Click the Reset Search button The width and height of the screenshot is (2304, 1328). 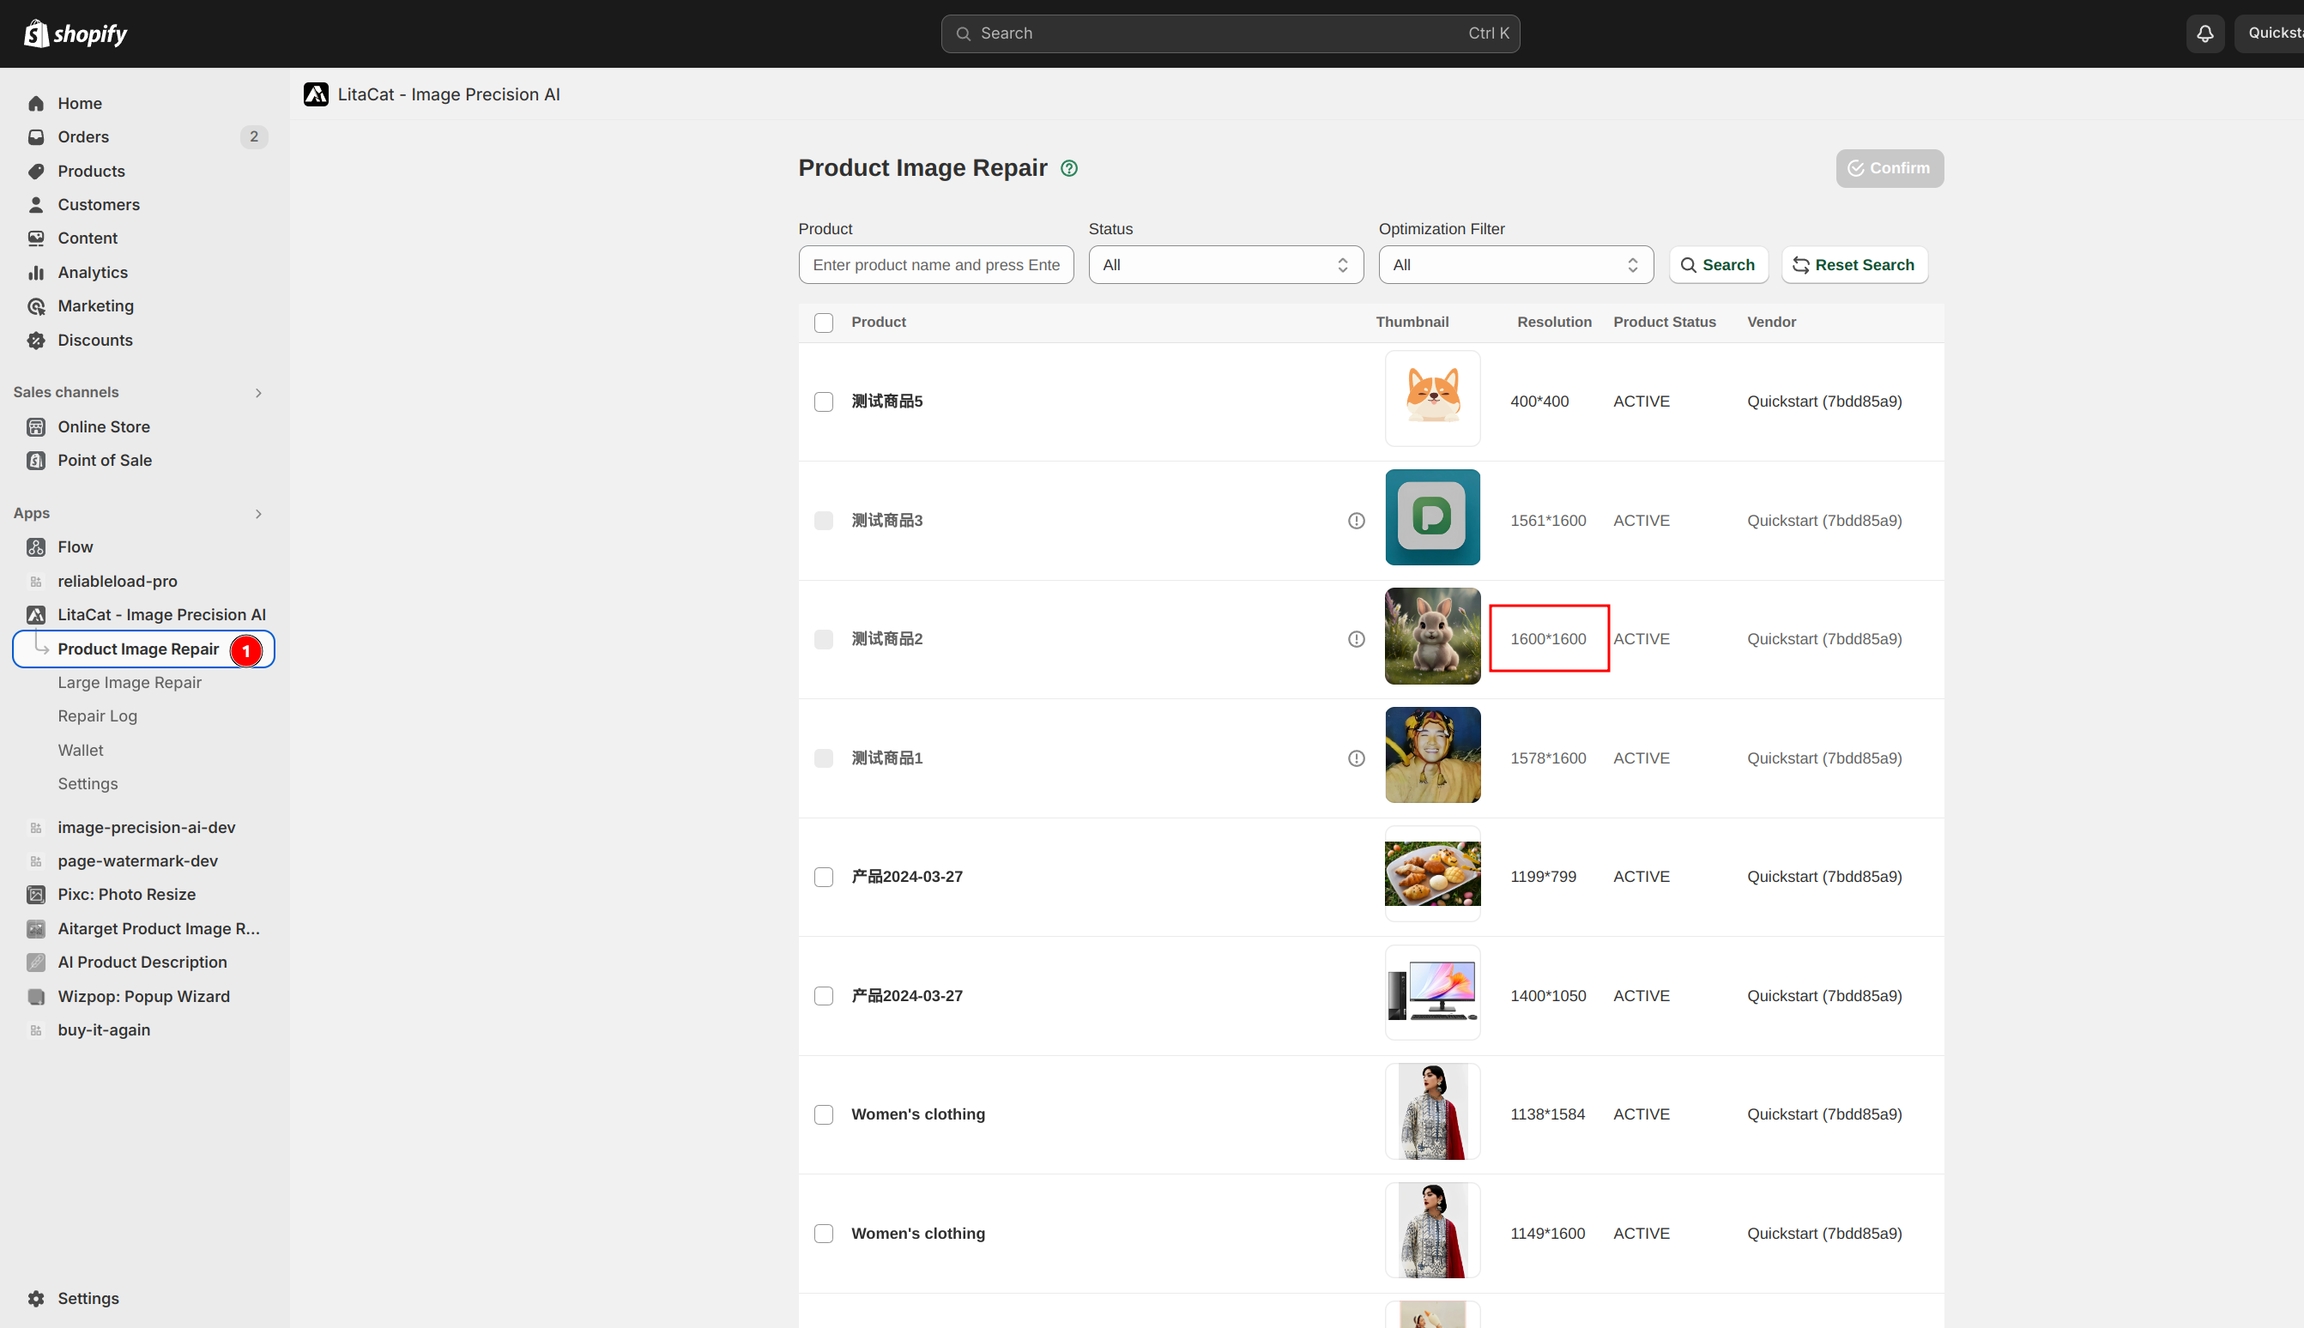click(x=1853, y=265)
